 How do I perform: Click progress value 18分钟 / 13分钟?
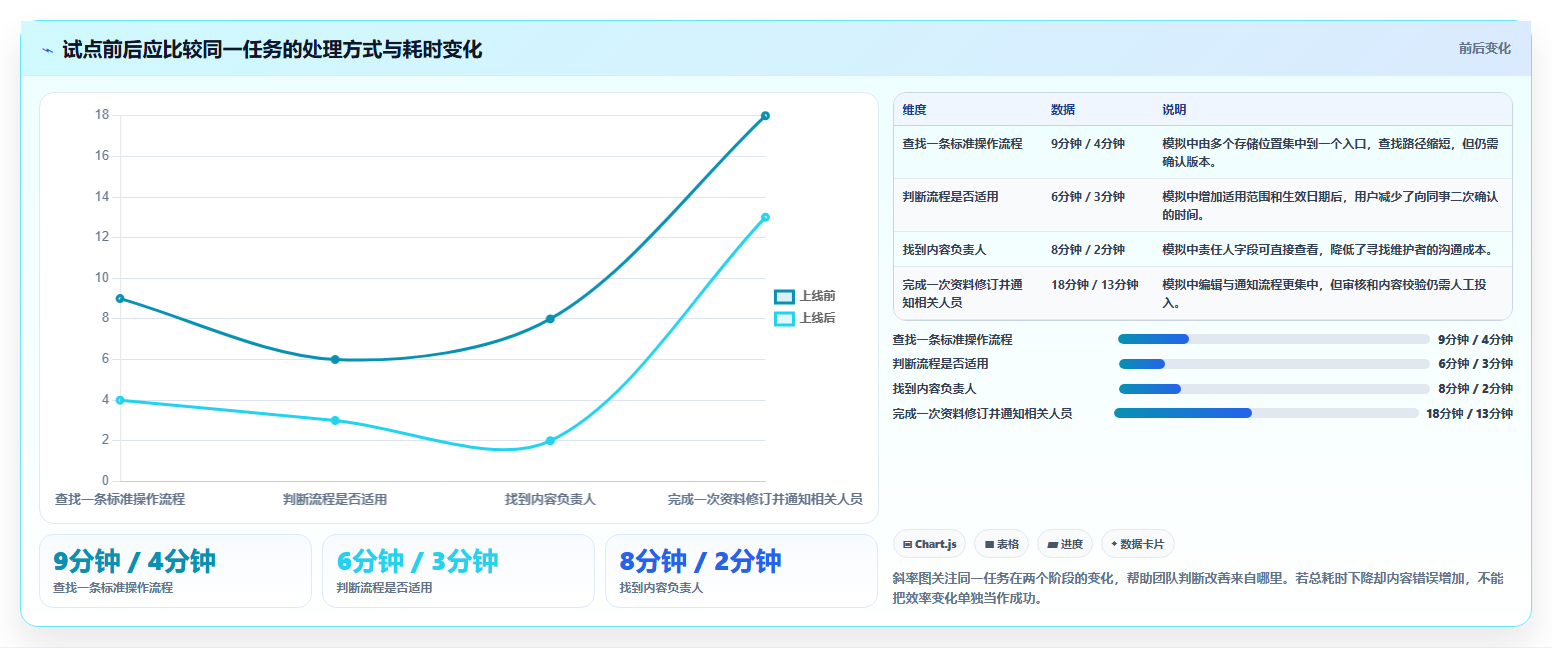point(1469,413)
